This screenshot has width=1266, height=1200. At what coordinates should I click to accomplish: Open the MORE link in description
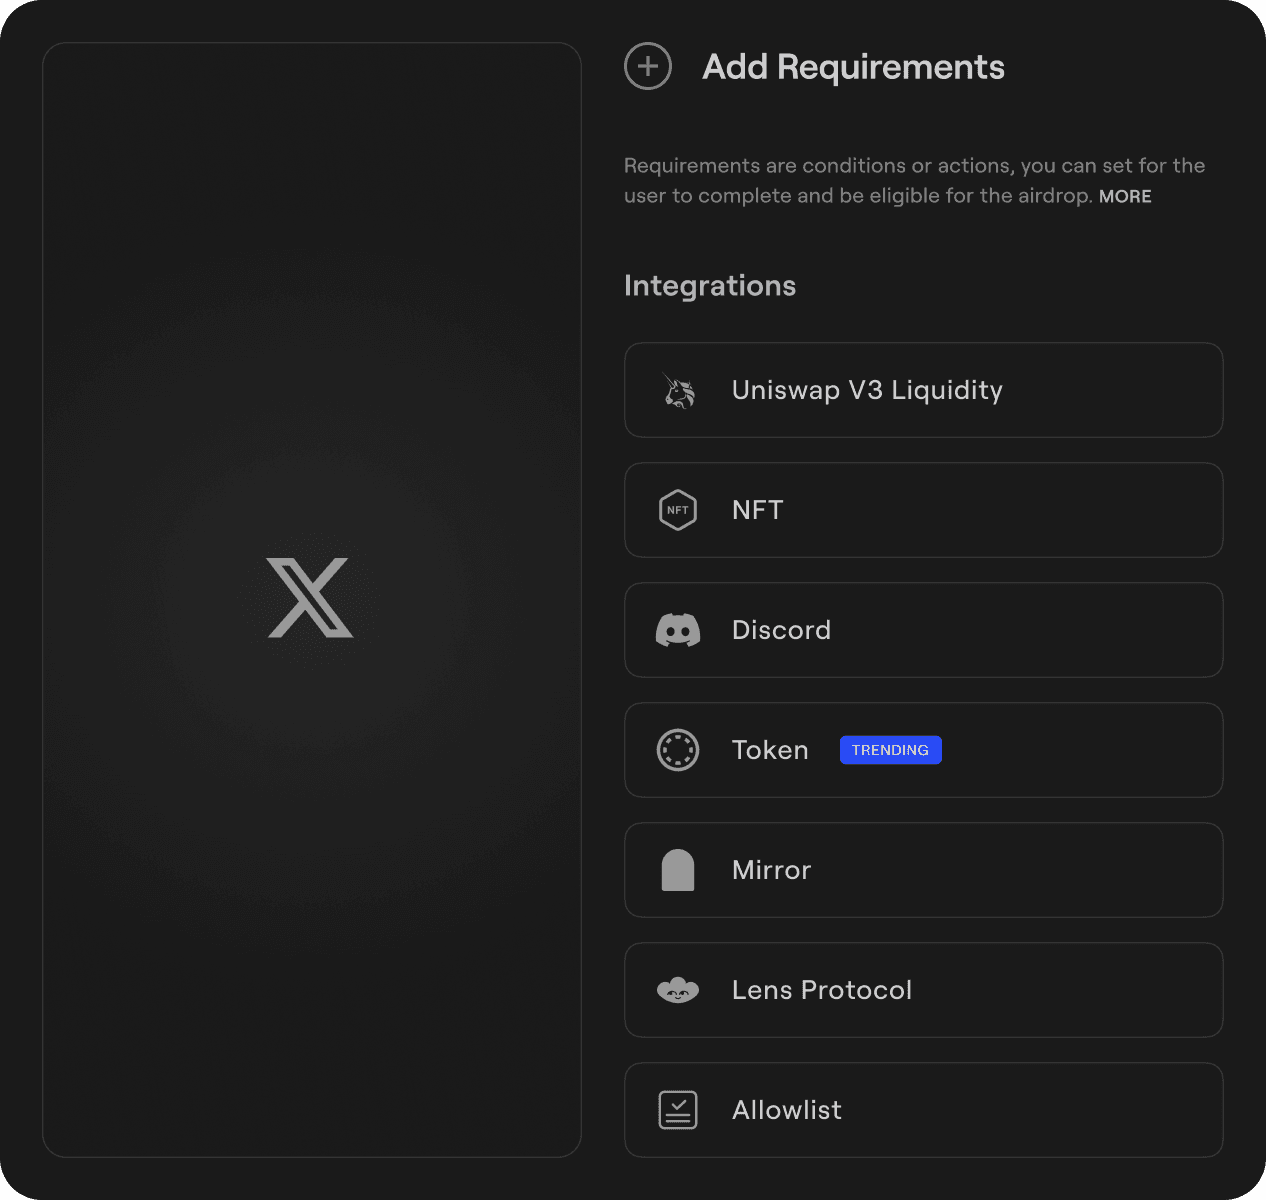[1125, 196]
